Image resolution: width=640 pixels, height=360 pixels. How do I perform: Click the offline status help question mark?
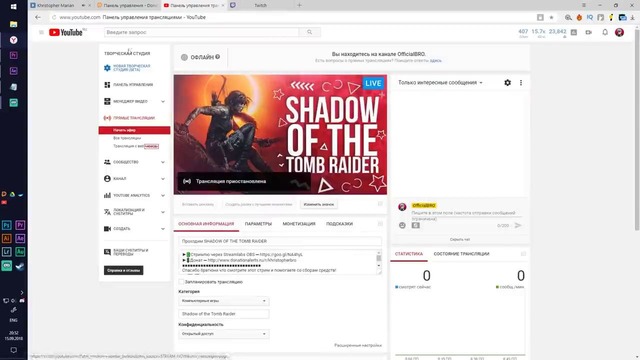click(218, 57)
